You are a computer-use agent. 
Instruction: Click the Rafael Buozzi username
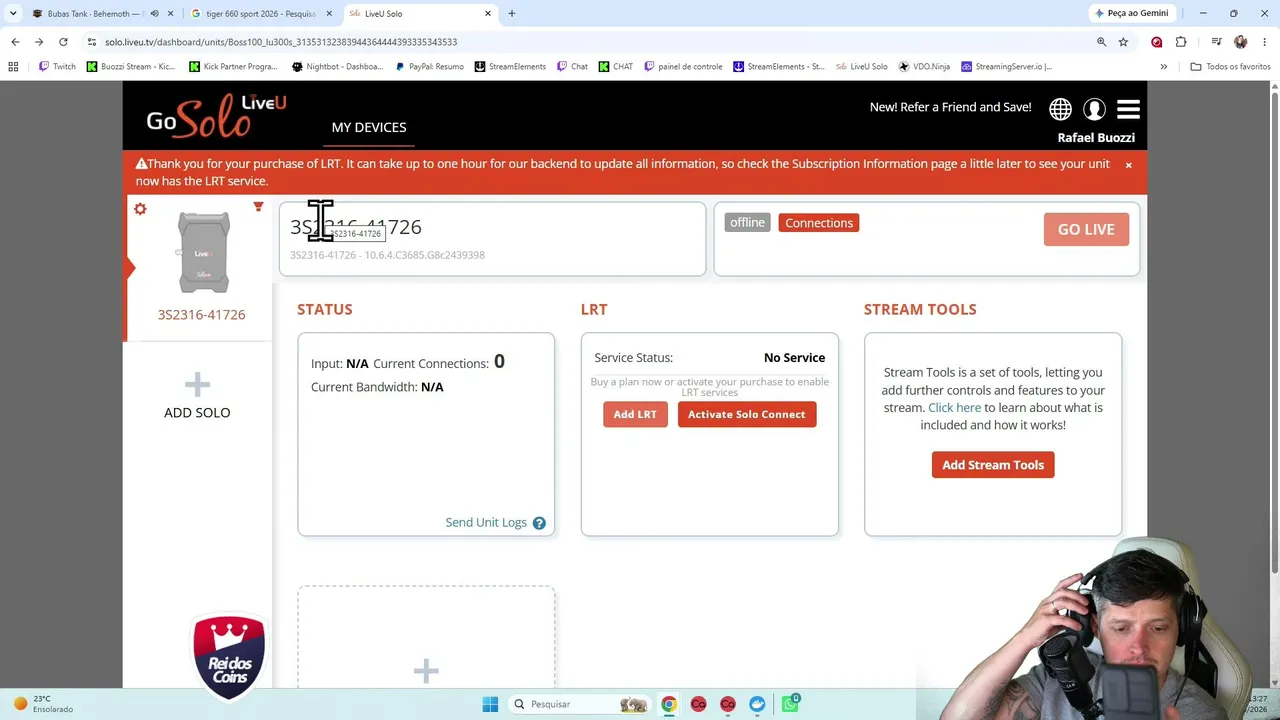click(1096, 138)
